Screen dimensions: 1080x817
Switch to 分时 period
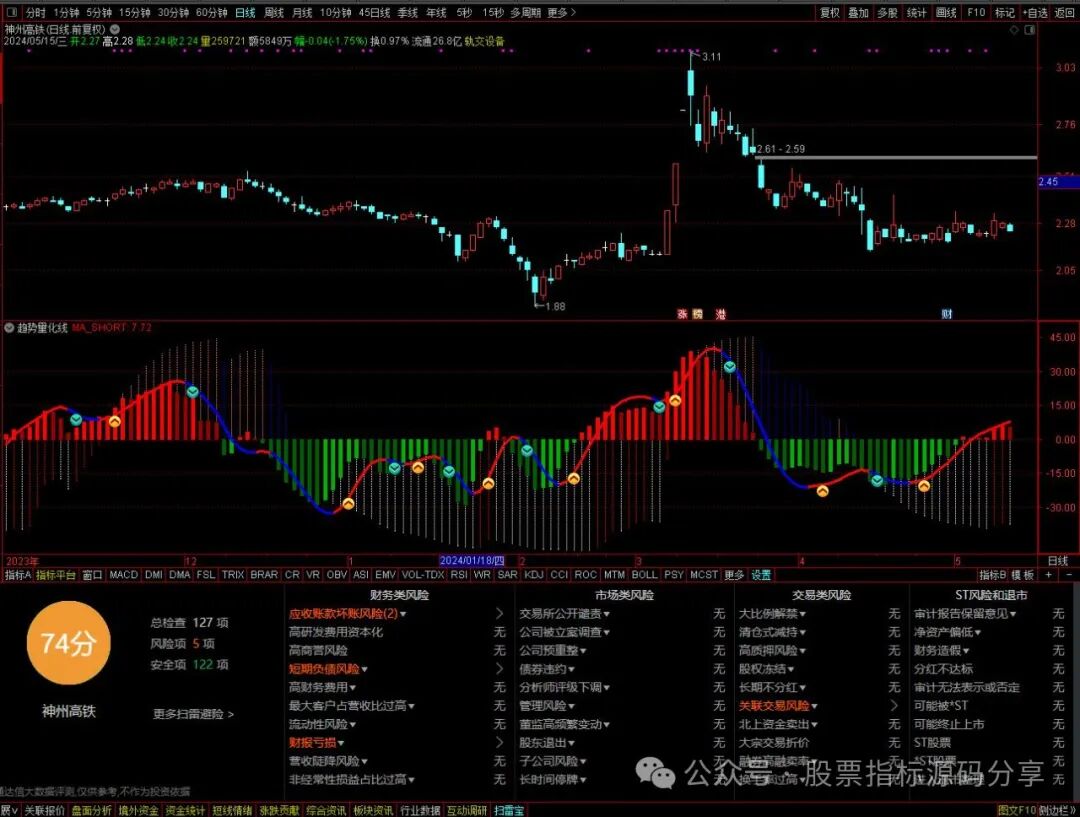coord(35,12)
